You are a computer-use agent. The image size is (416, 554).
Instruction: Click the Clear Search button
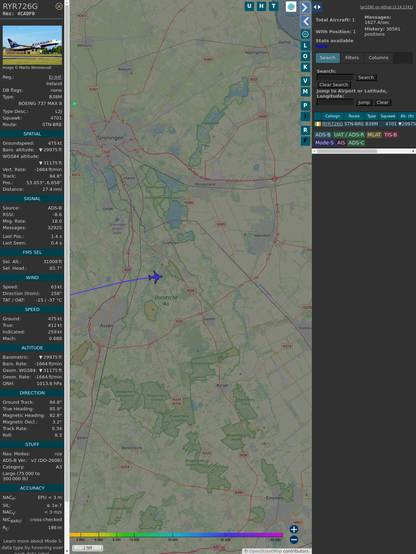pyautogui.click(x=334, y=84)
